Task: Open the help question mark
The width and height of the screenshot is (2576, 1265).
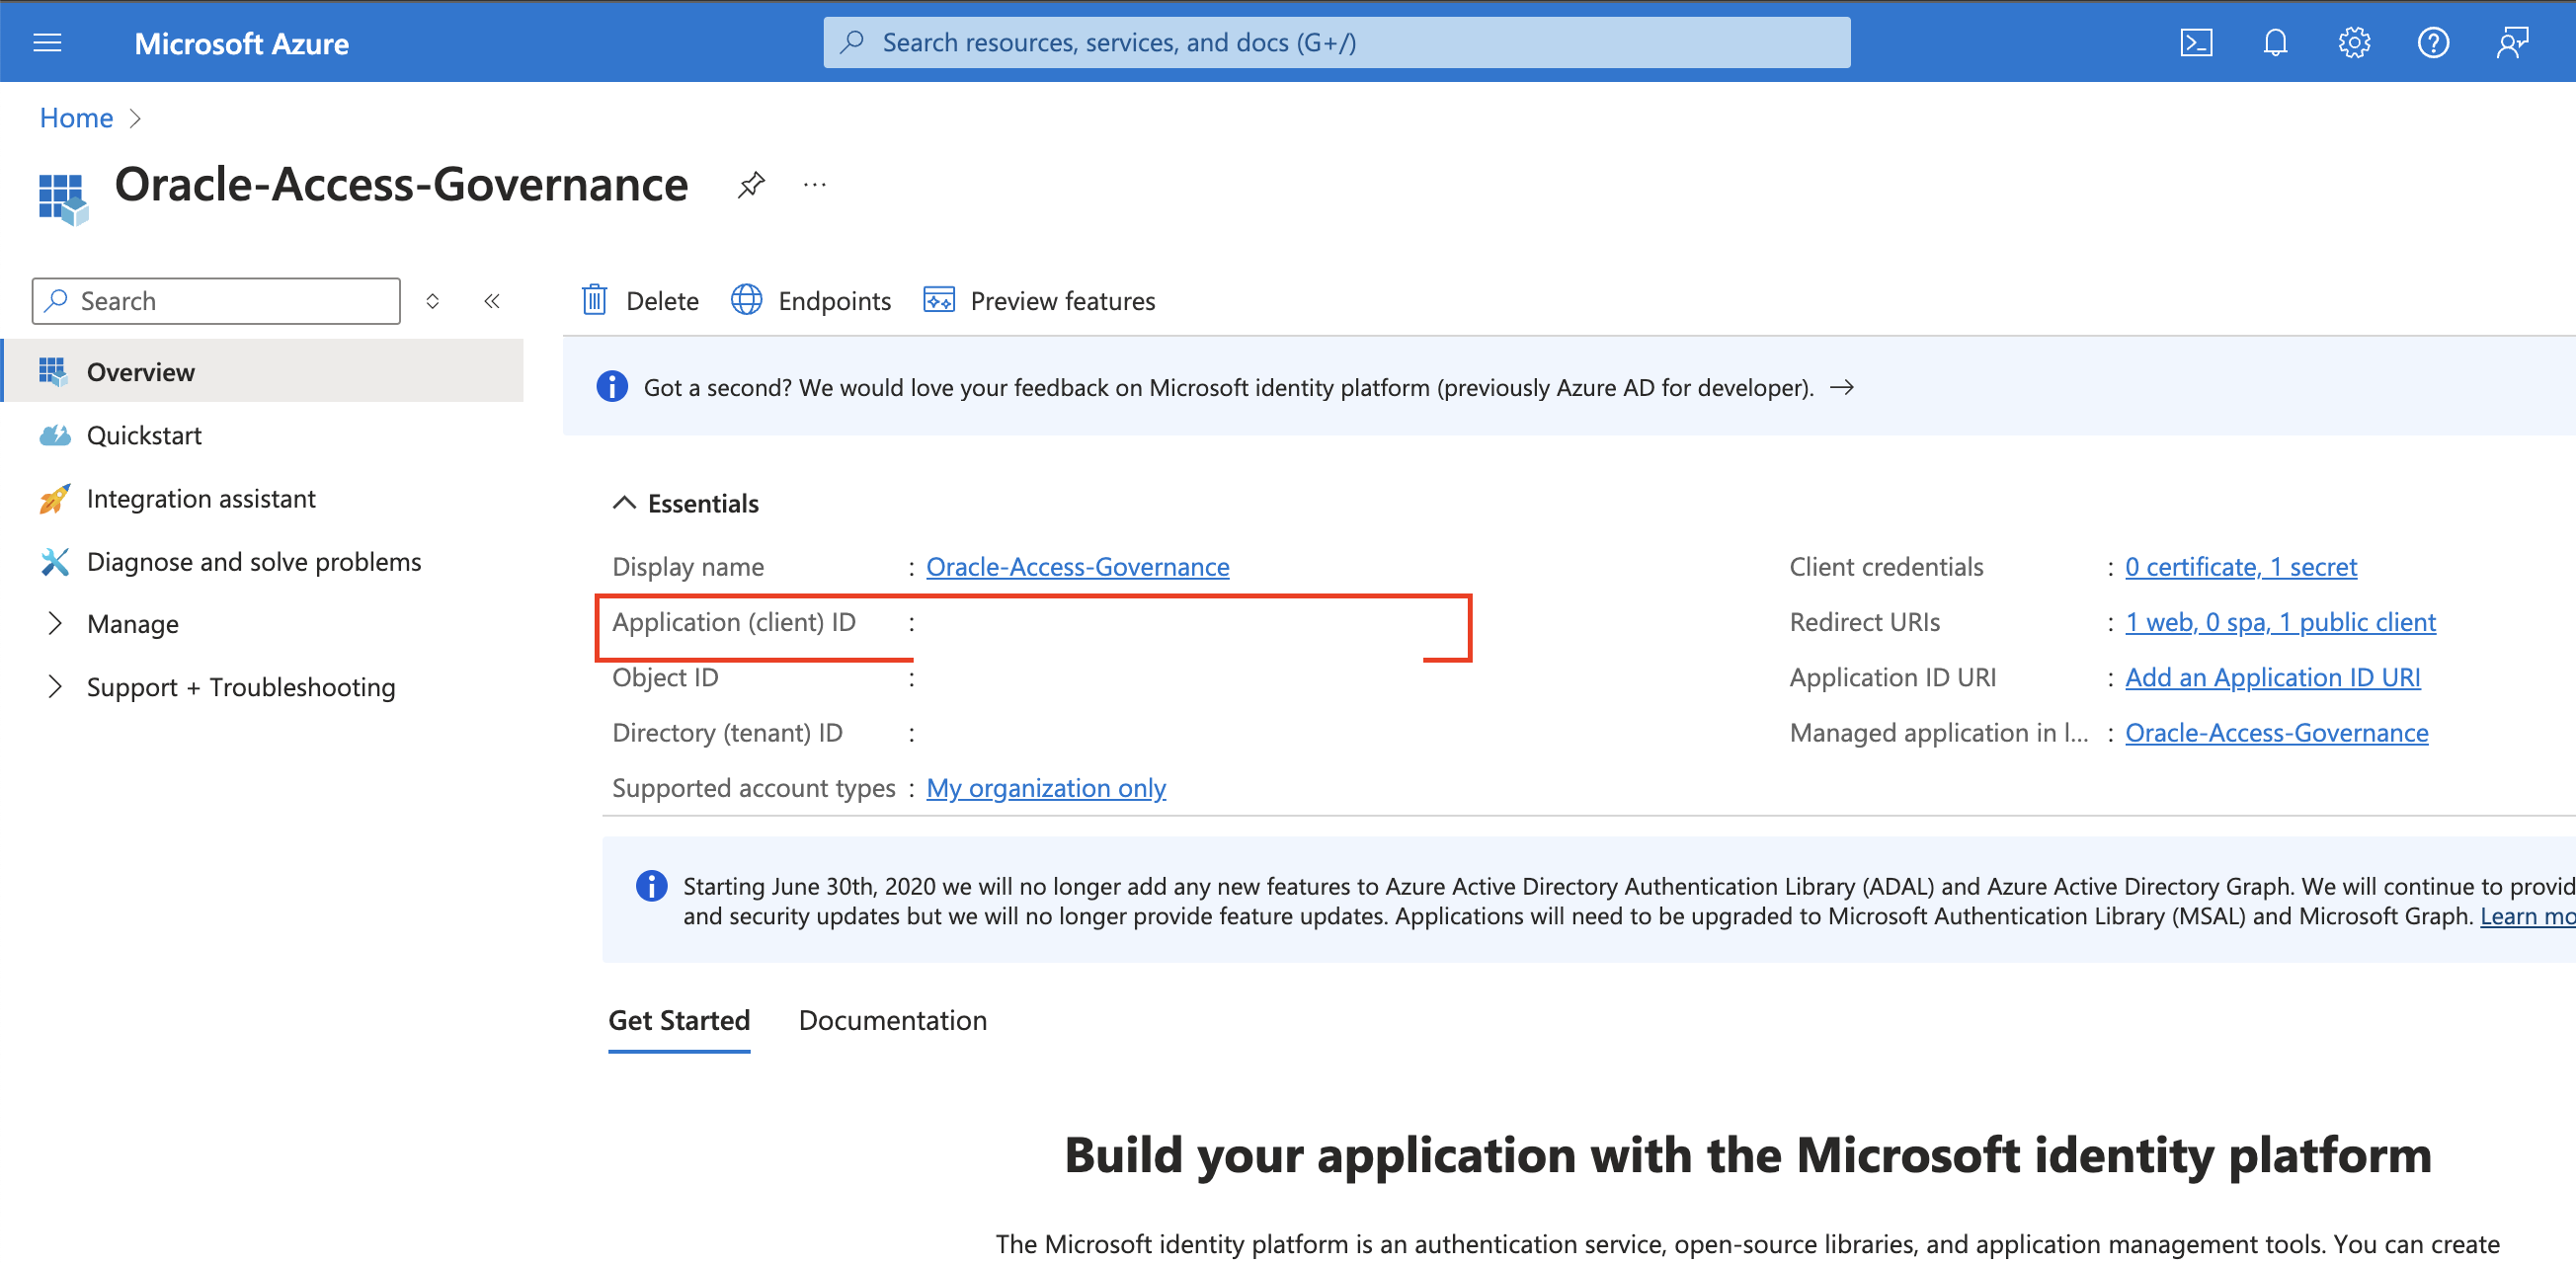Action: click(x=2433, y=43)
